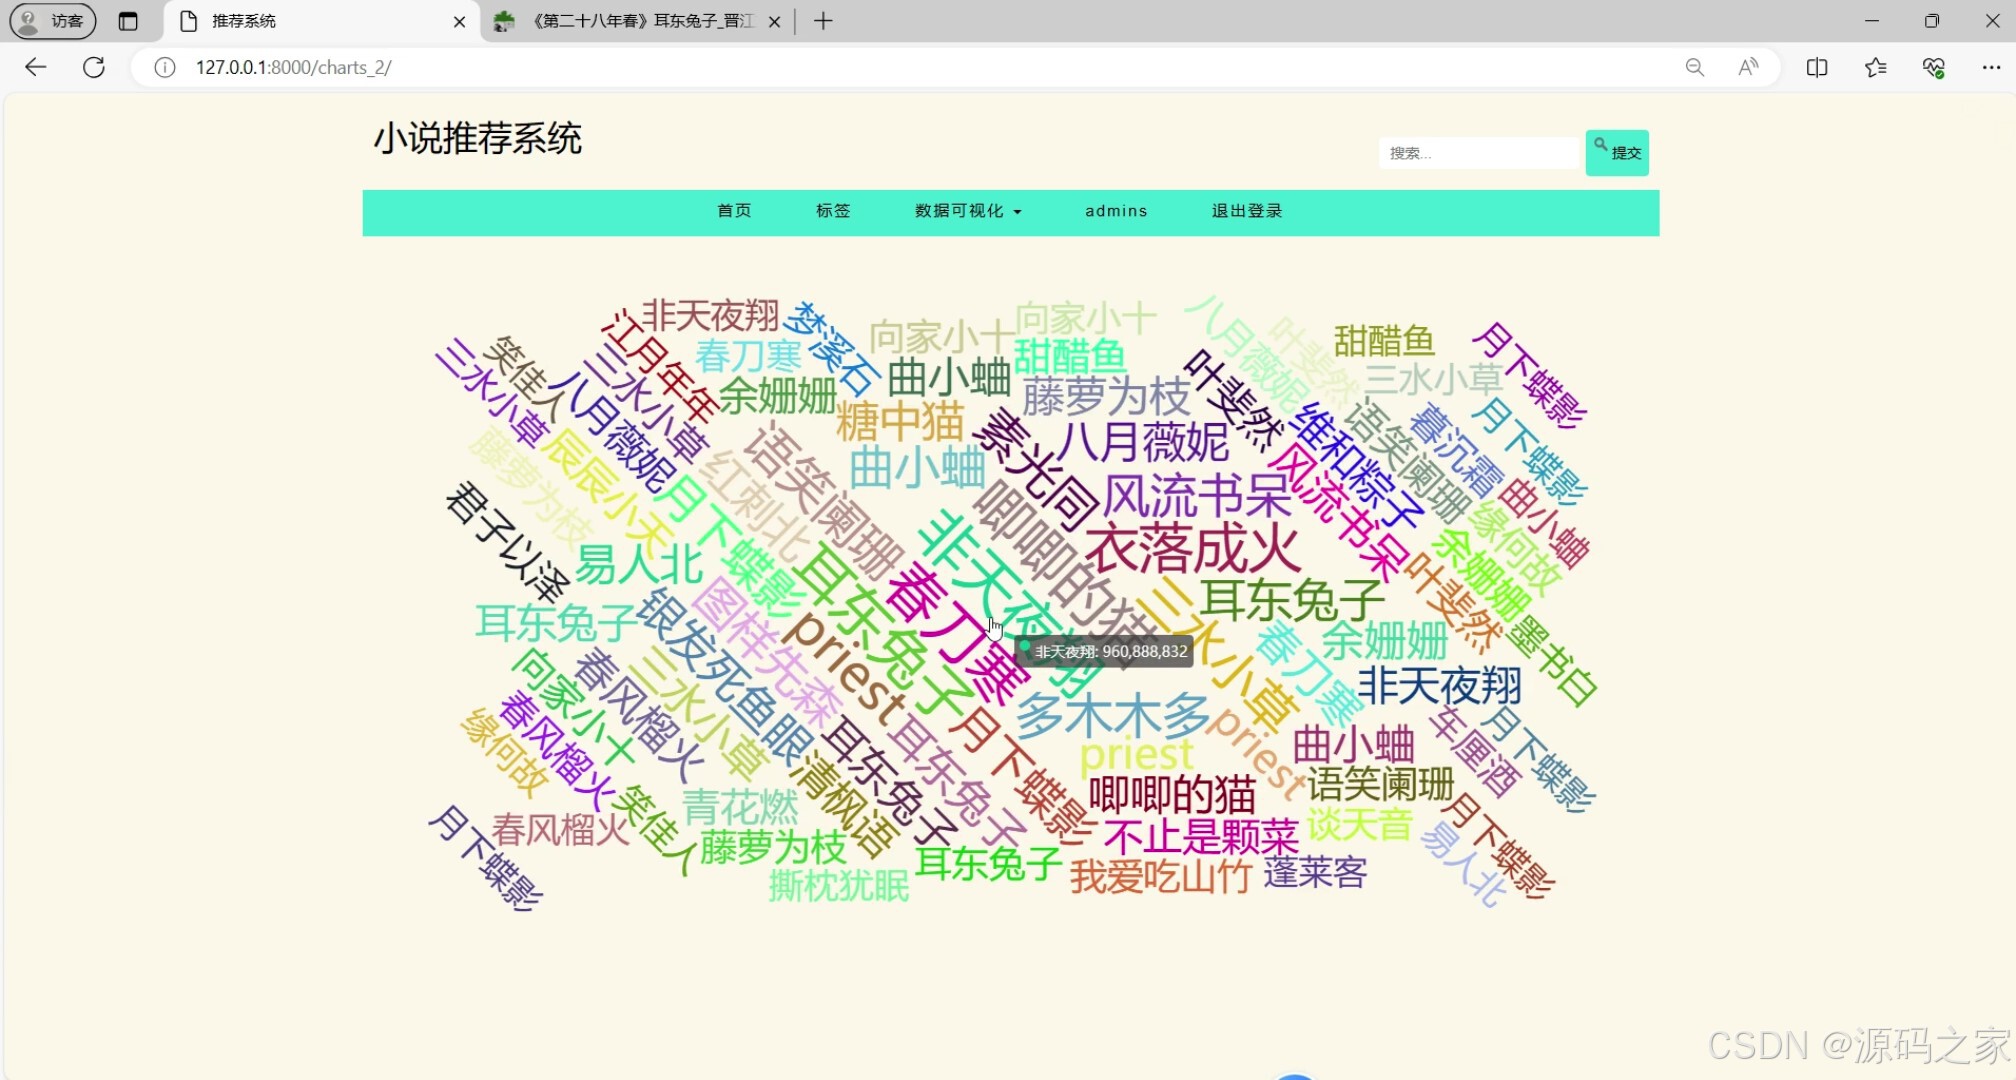2016x1080 pixels.
Task: Click the 首页 menu item
Action: tap(733, 211)
